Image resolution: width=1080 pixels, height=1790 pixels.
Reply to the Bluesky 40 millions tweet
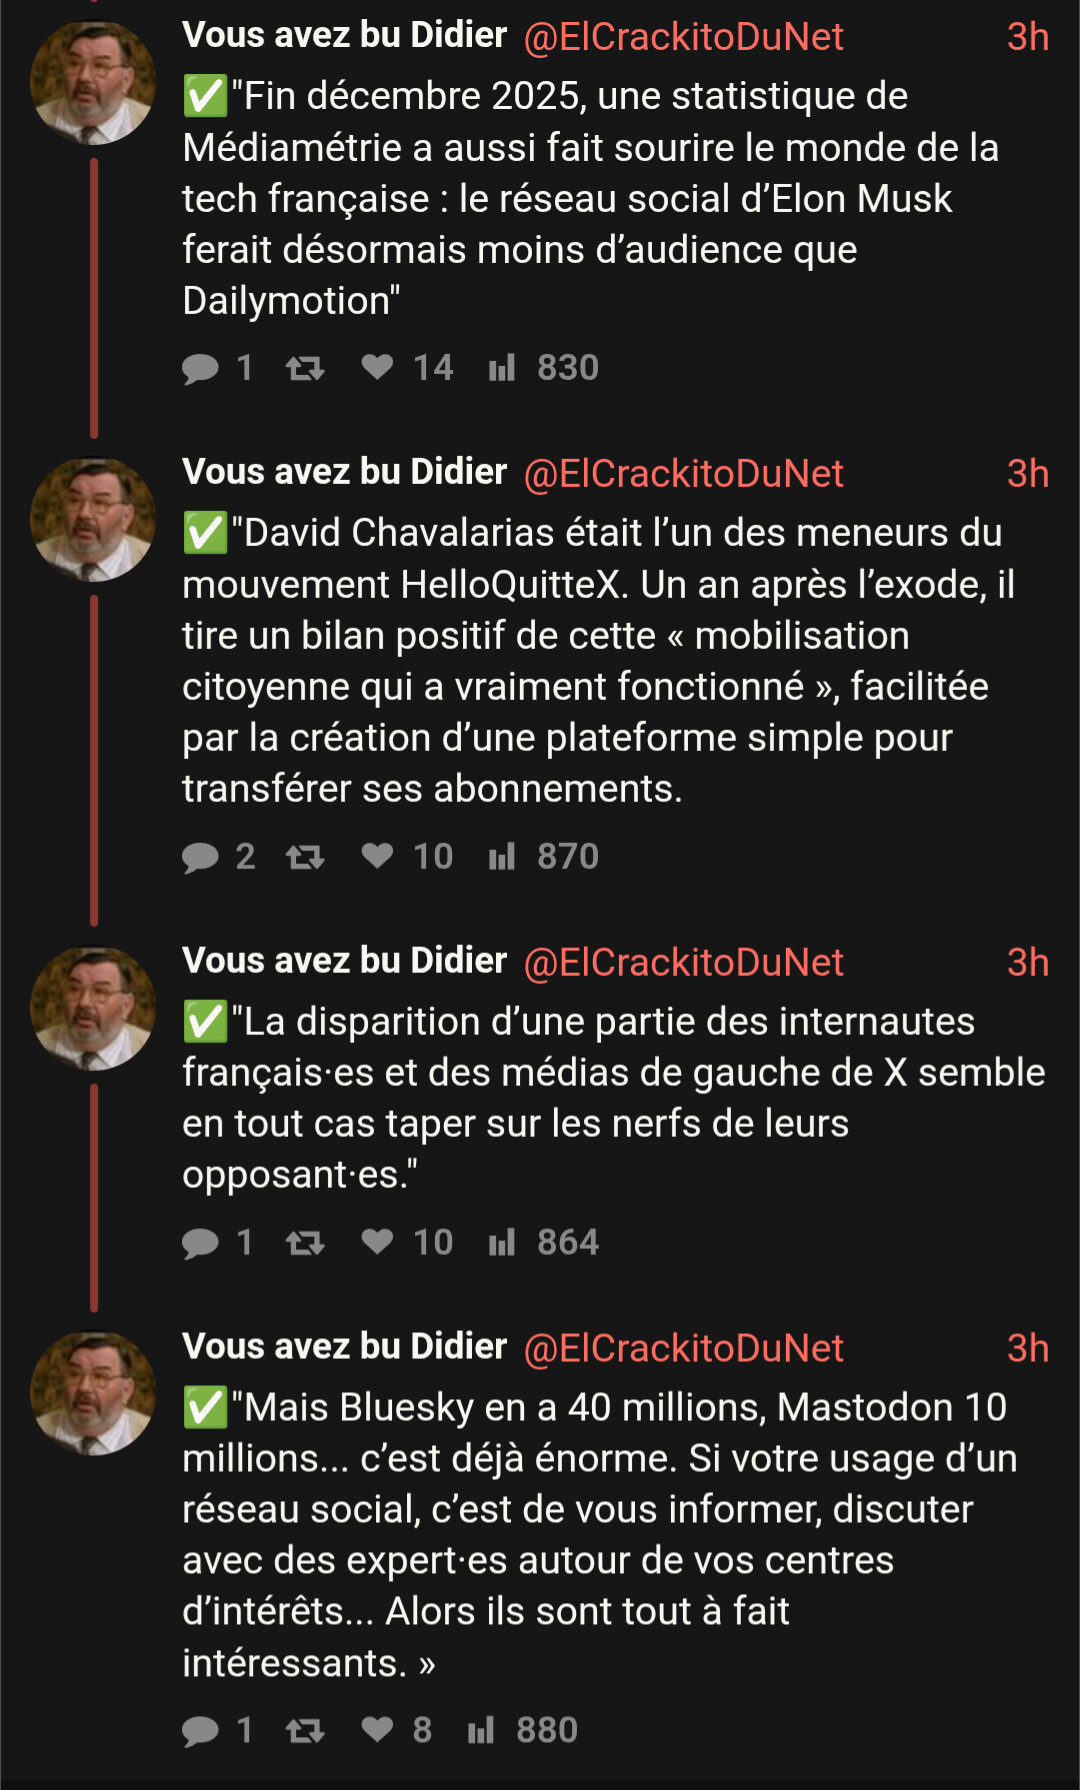point(200,1732)
